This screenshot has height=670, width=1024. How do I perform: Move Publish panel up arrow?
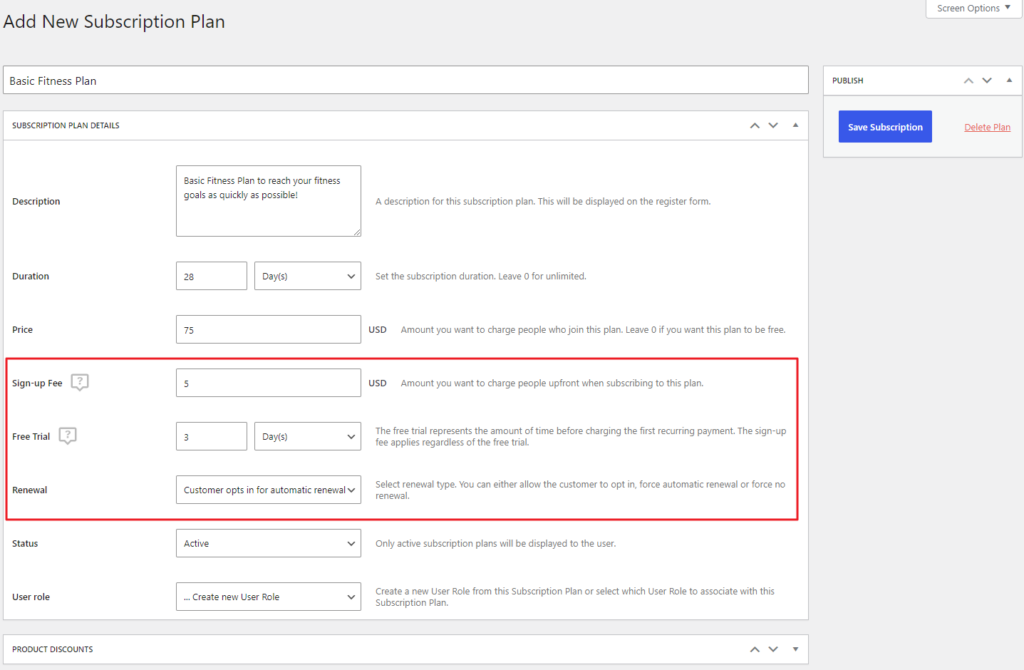[x=968, y=81]
